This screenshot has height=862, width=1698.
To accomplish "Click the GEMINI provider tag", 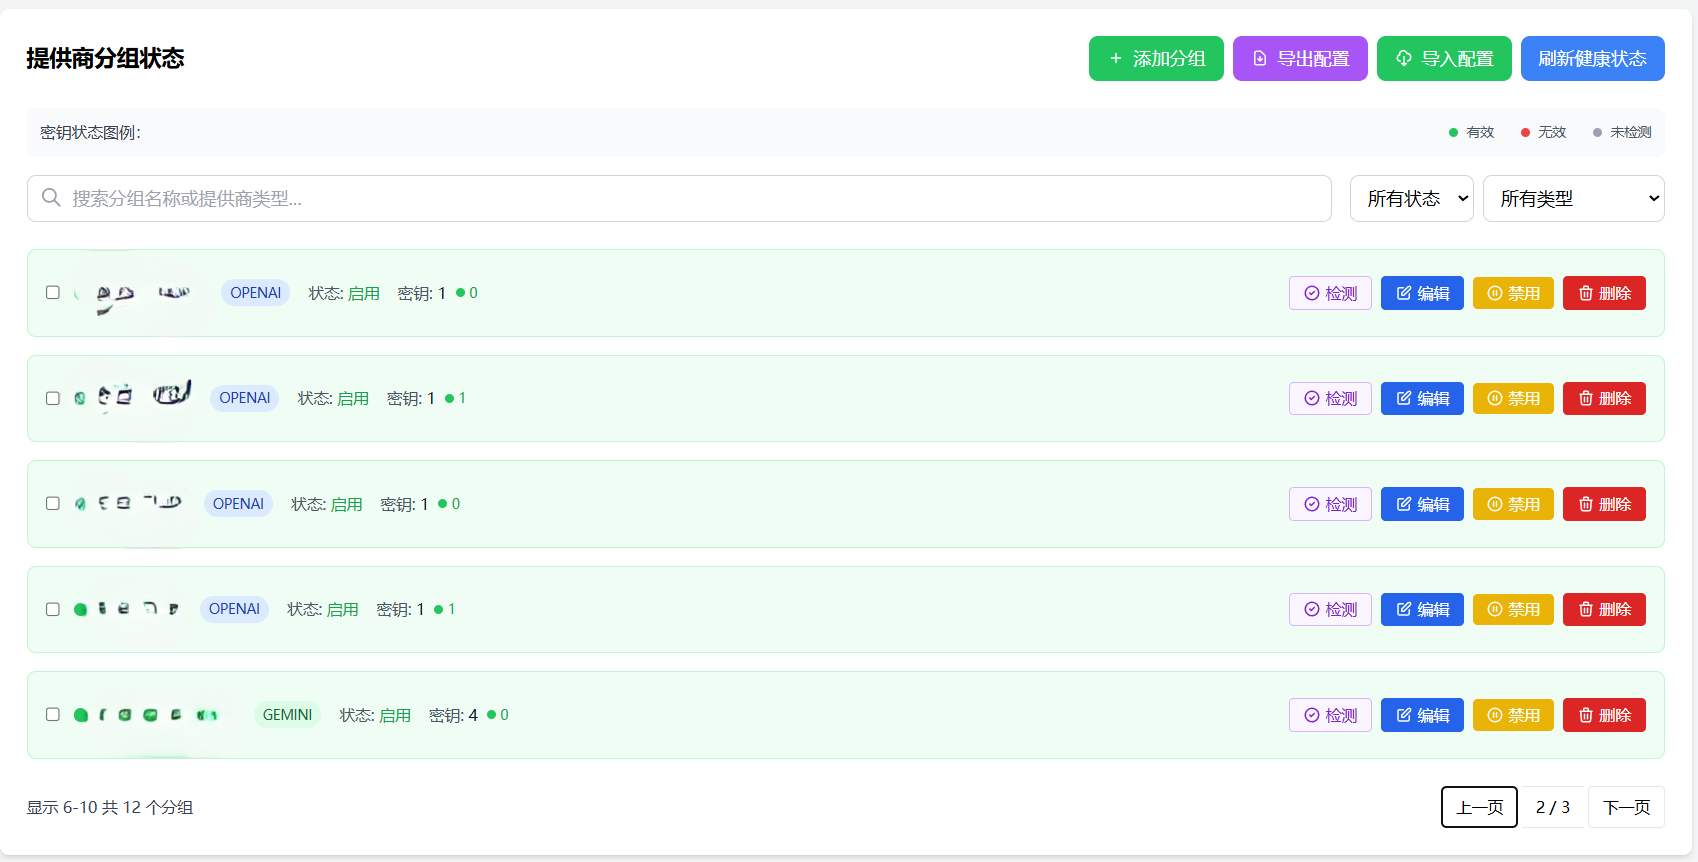I will pyautogui.click(x=287, y=715).
